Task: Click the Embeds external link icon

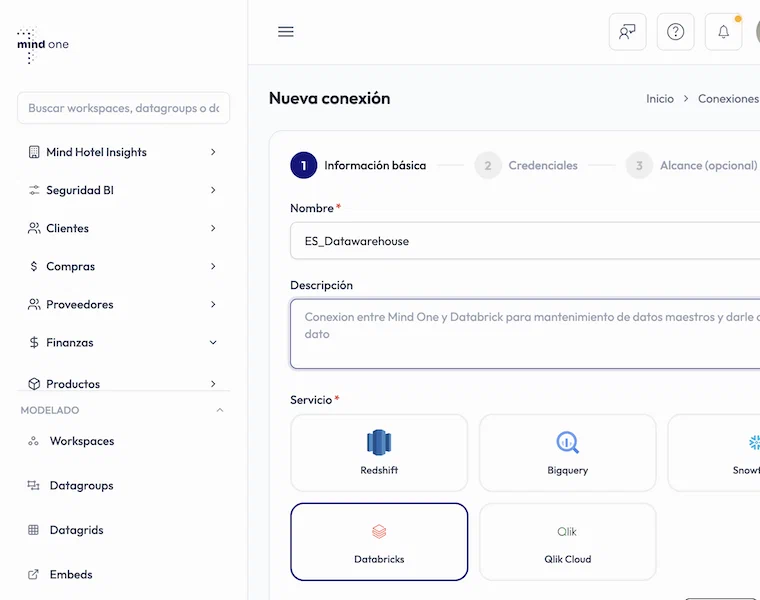Action: tap(33, 574)
